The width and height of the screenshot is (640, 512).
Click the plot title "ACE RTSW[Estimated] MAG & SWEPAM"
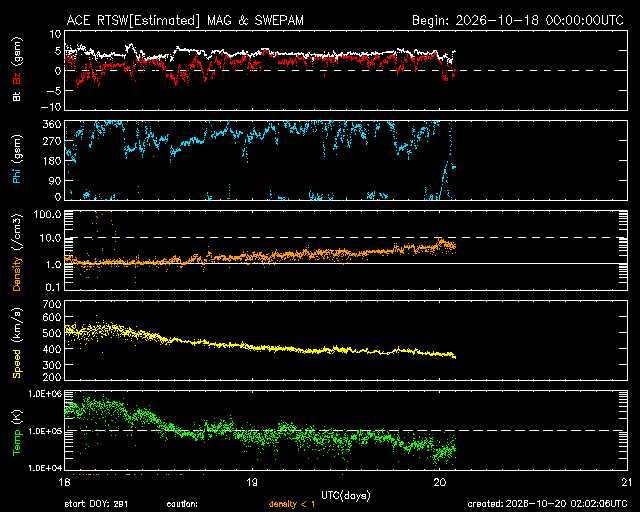[x=185, y=20]
